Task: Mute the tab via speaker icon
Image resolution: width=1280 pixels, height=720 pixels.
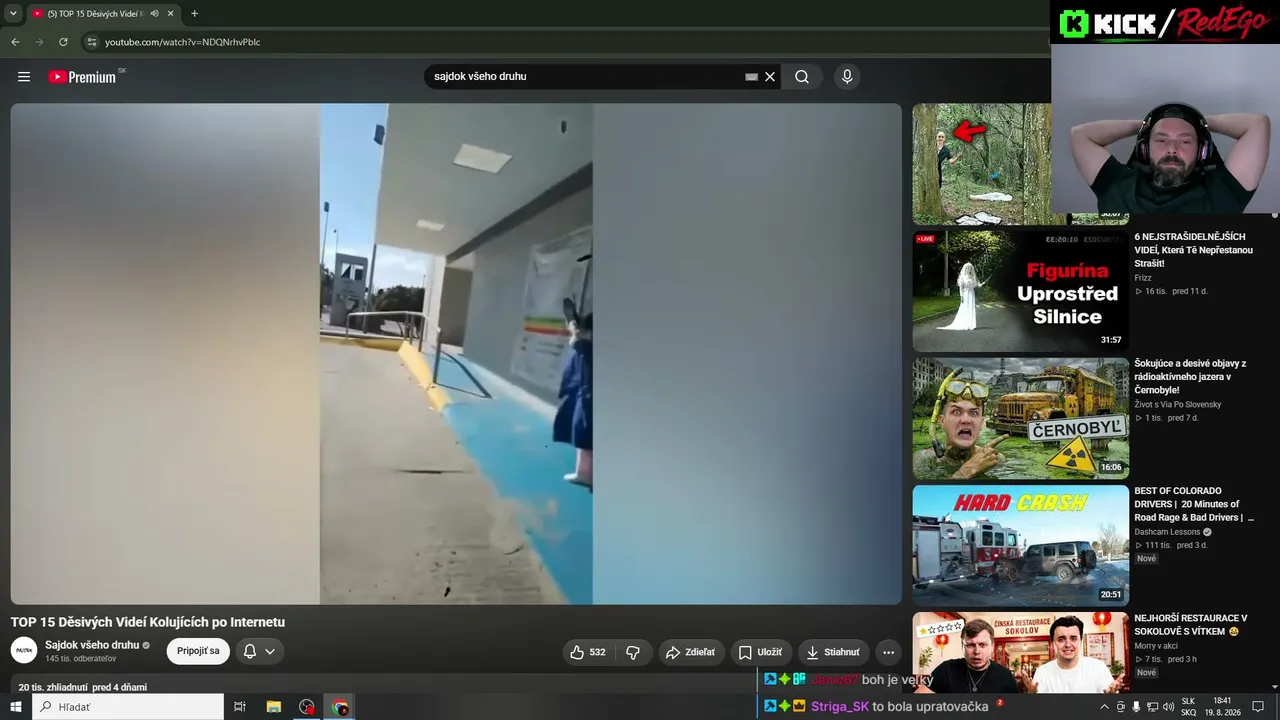Action: (154, 14)
